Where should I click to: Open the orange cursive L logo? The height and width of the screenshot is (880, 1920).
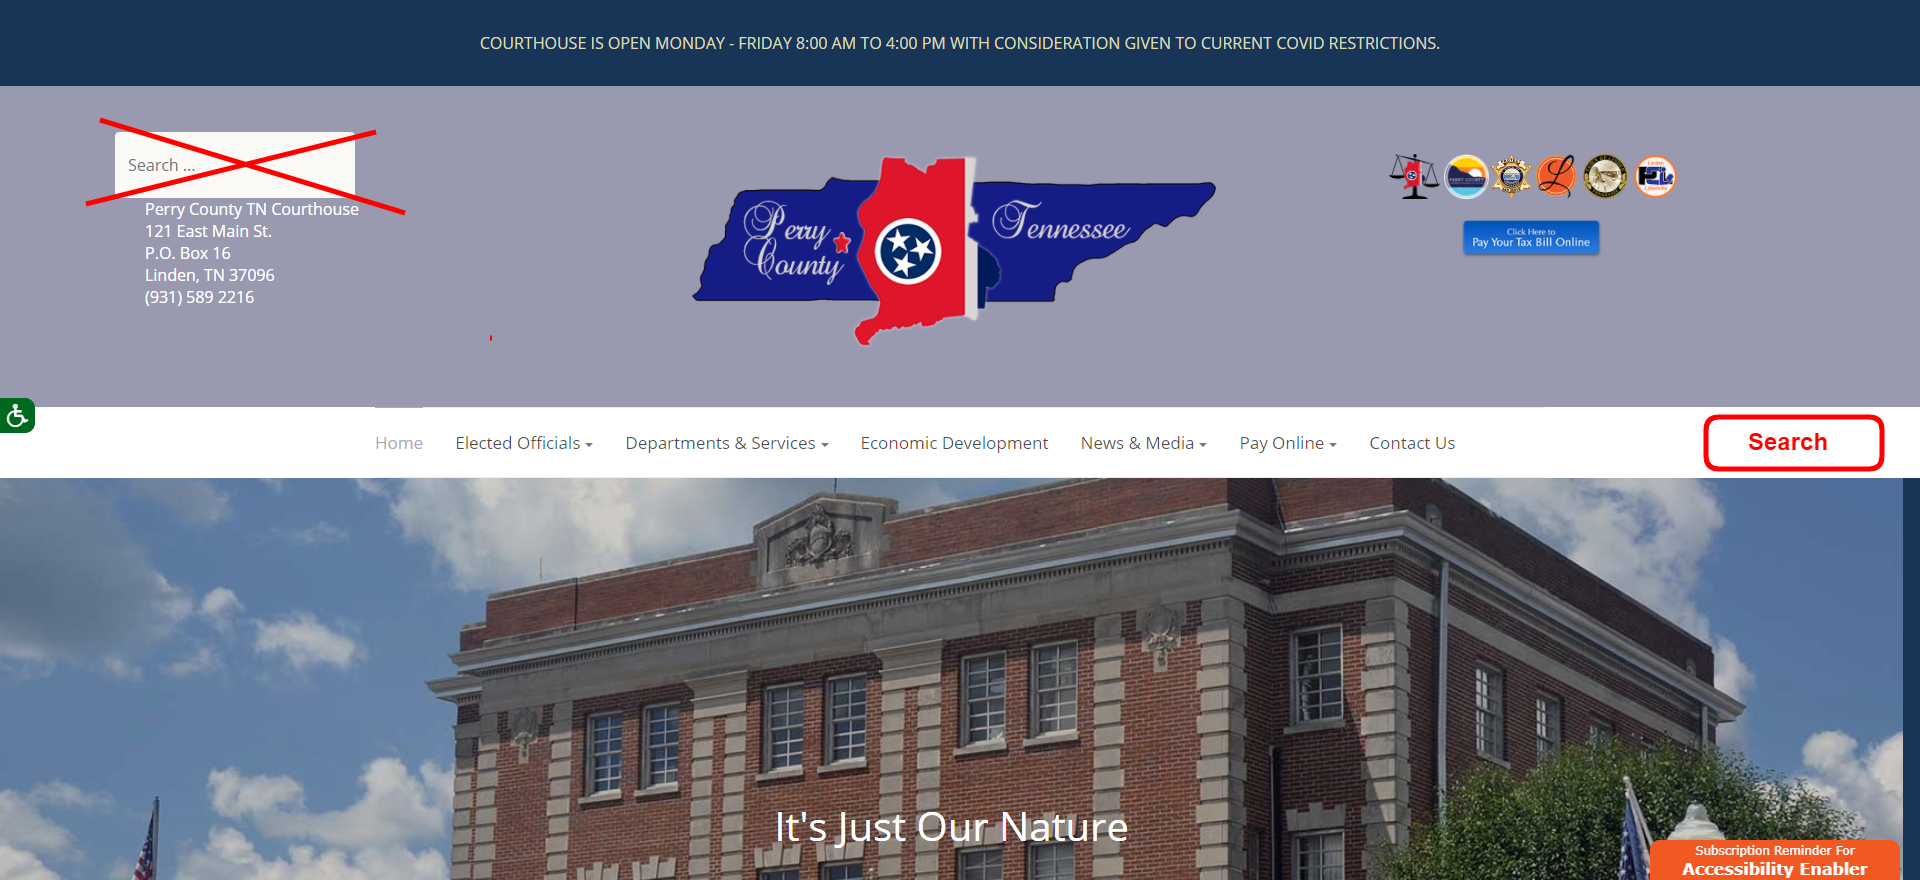pyautogui.click(x=1556, y=177)
